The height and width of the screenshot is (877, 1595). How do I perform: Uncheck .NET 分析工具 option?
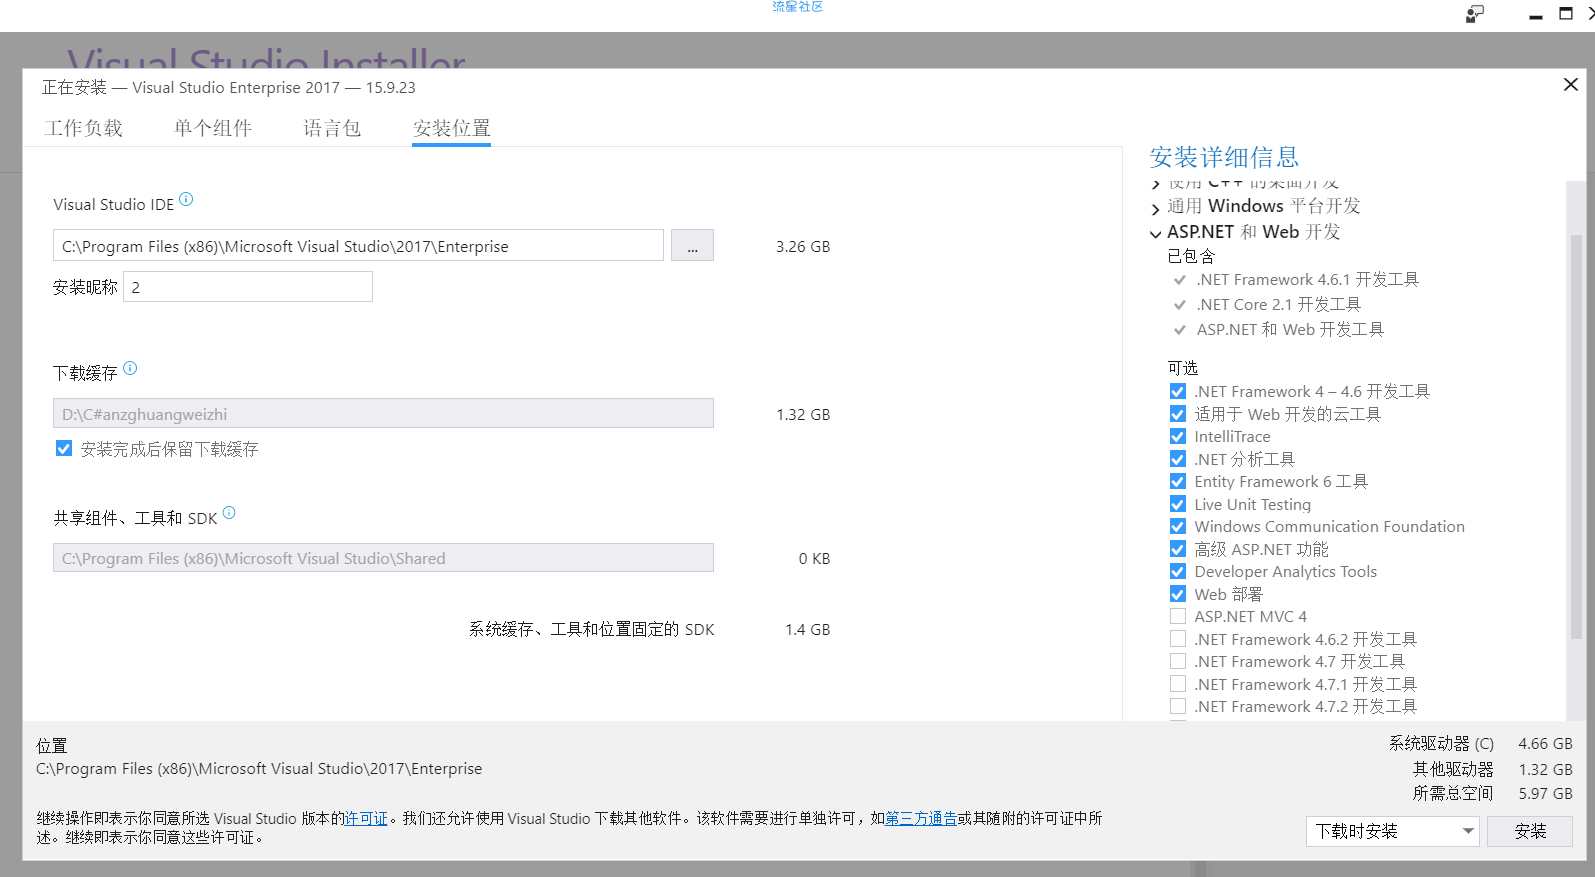coord(1178,459)
